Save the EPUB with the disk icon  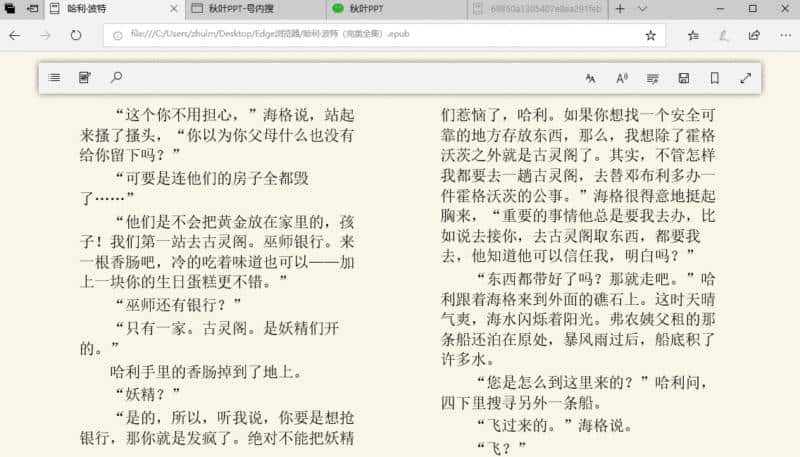684,78
